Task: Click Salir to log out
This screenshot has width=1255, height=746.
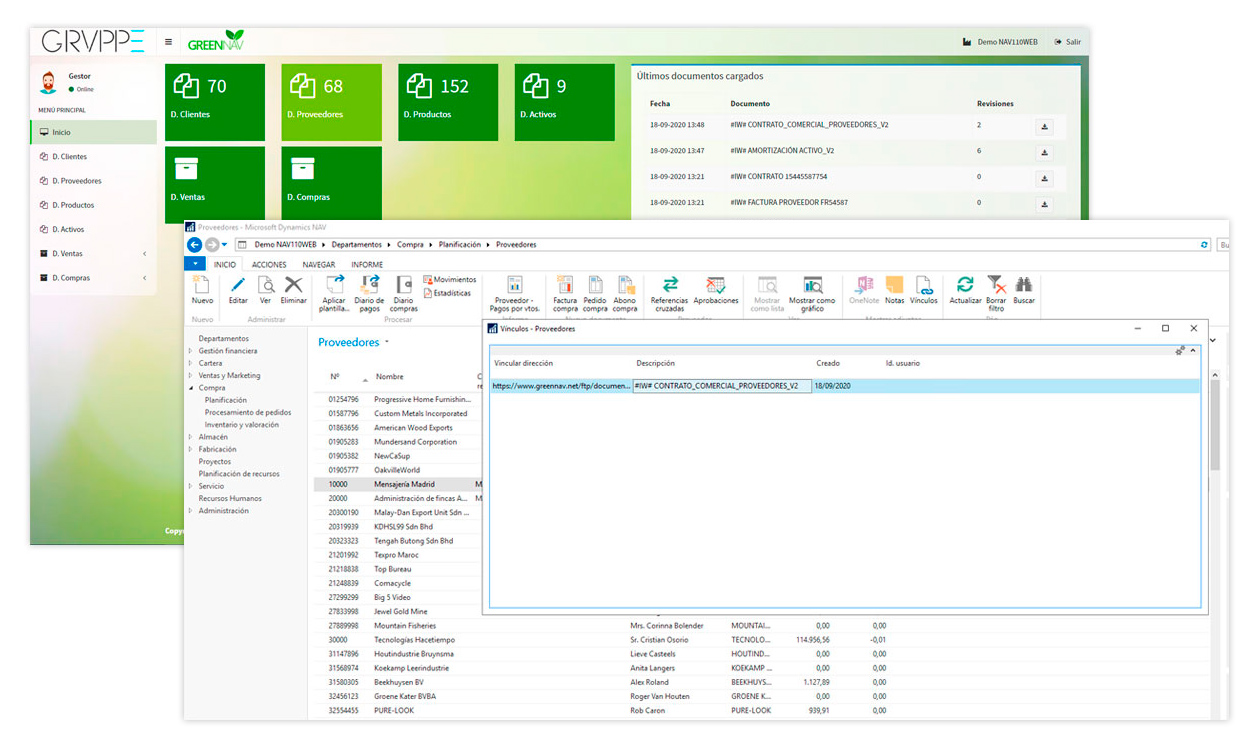Action: click(x=1068, y=42)
